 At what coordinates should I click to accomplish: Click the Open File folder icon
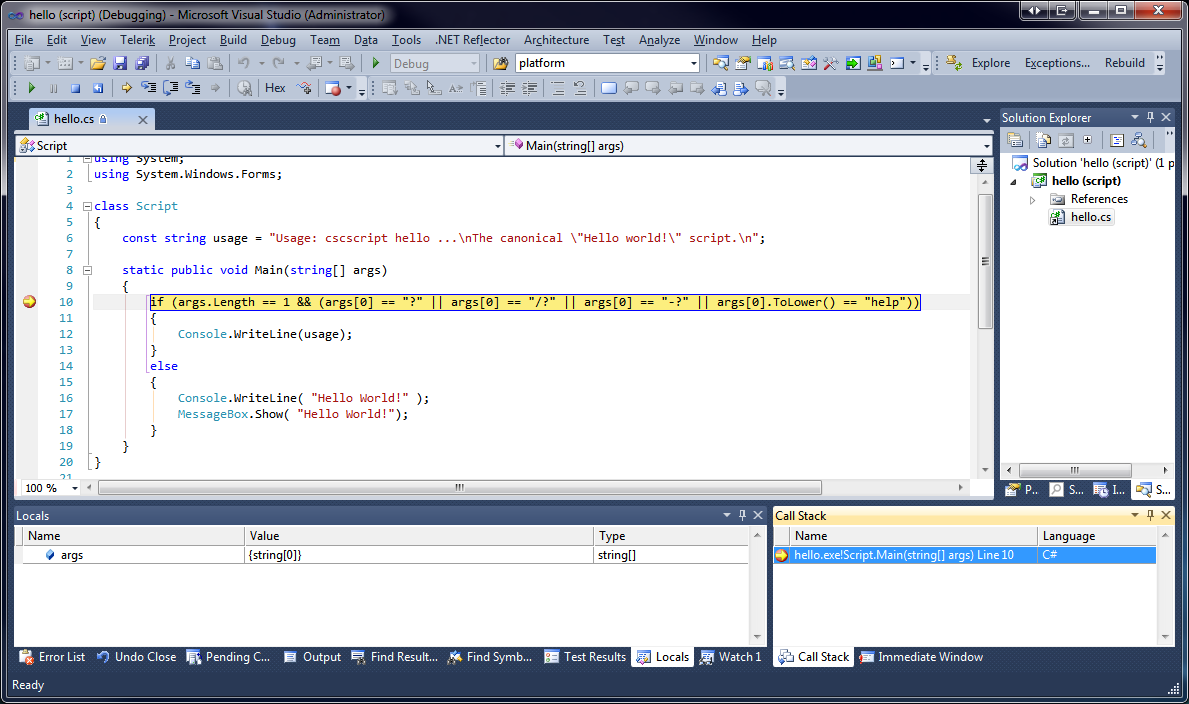tap(98, 63)
